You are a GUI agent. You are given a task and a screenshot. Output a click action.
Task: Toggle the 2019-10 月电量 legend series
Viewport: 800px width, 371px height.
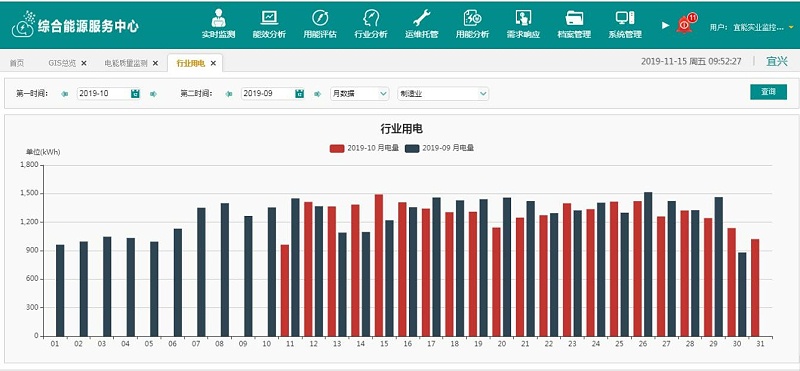(x=364, y=148)
